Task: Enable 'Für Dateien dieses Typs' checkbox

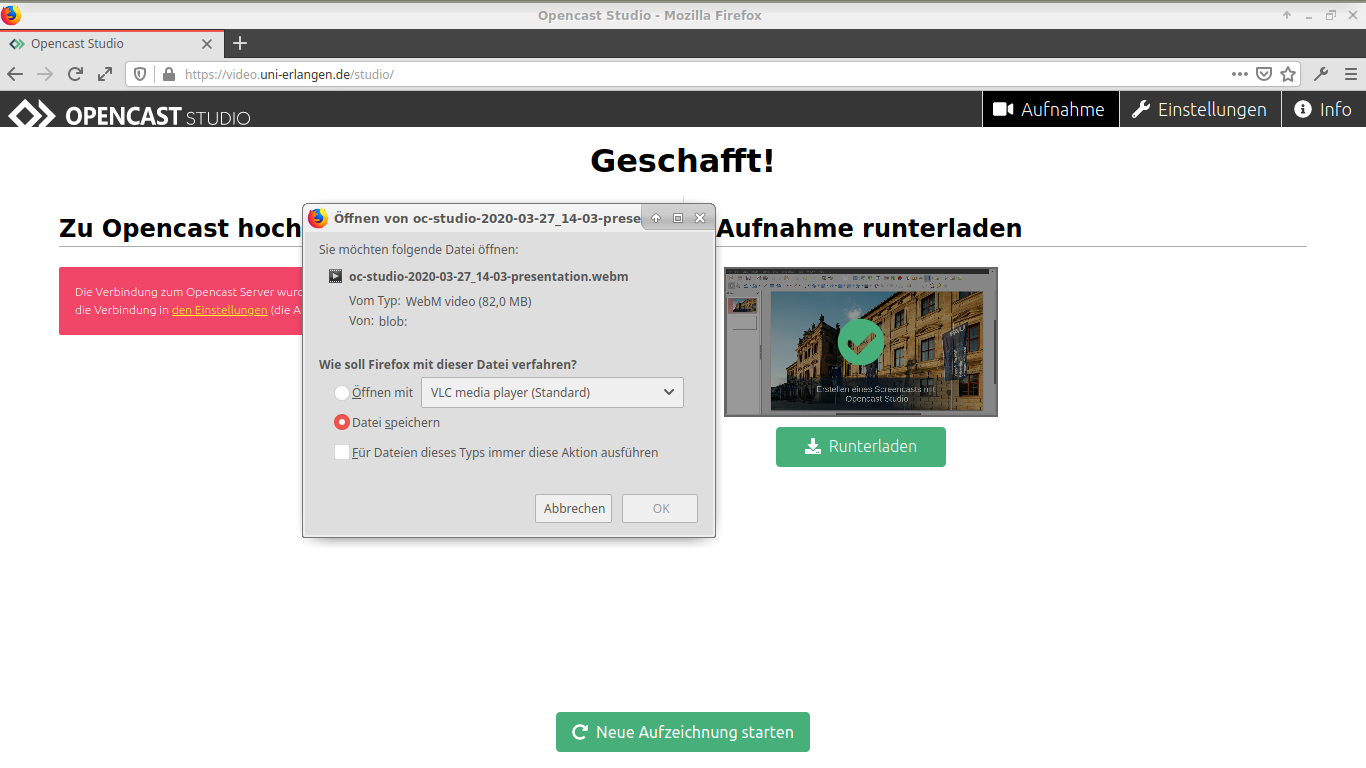Action: [x=342, y=452]
